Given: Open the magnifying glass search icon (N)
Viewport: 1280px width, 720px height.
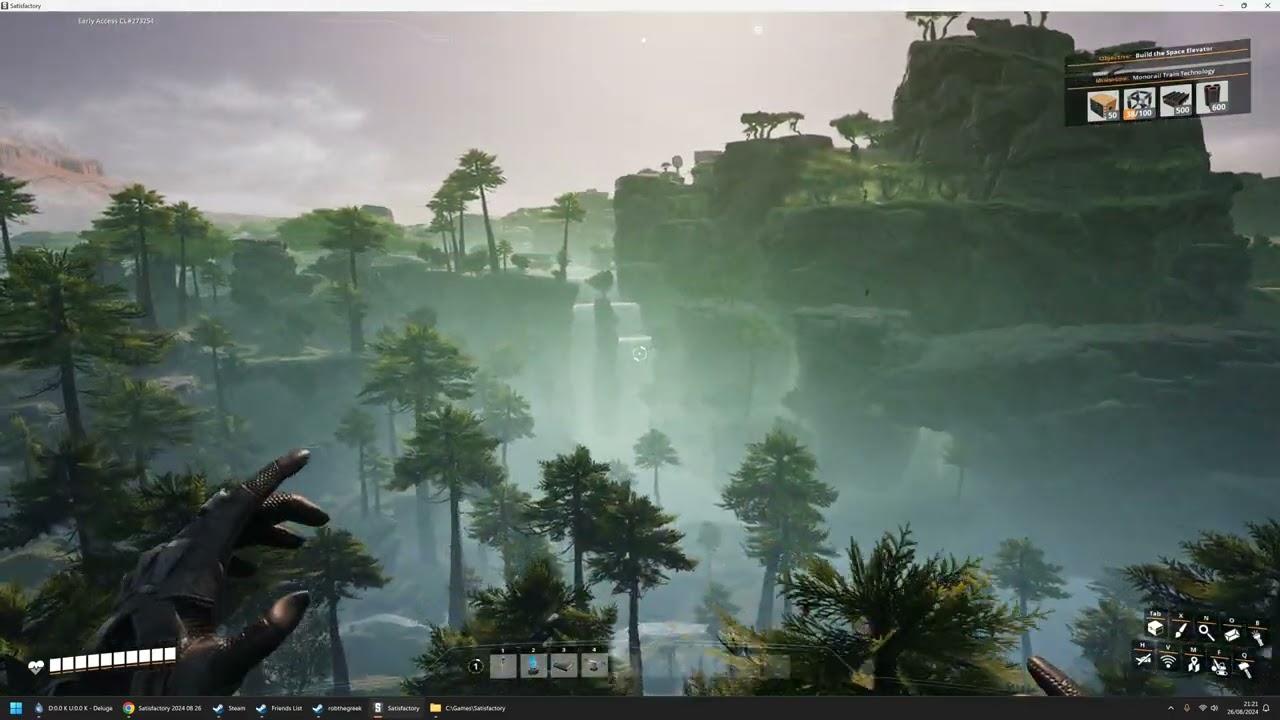Looking at the screenshot, I should (x=1206, y=631).
